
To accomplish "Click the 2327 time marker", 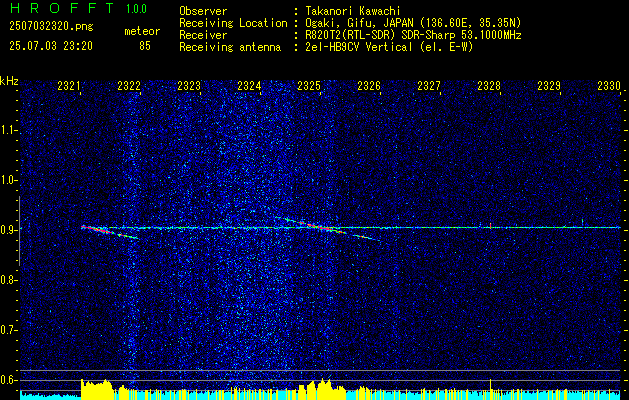I will pos(429,86).
